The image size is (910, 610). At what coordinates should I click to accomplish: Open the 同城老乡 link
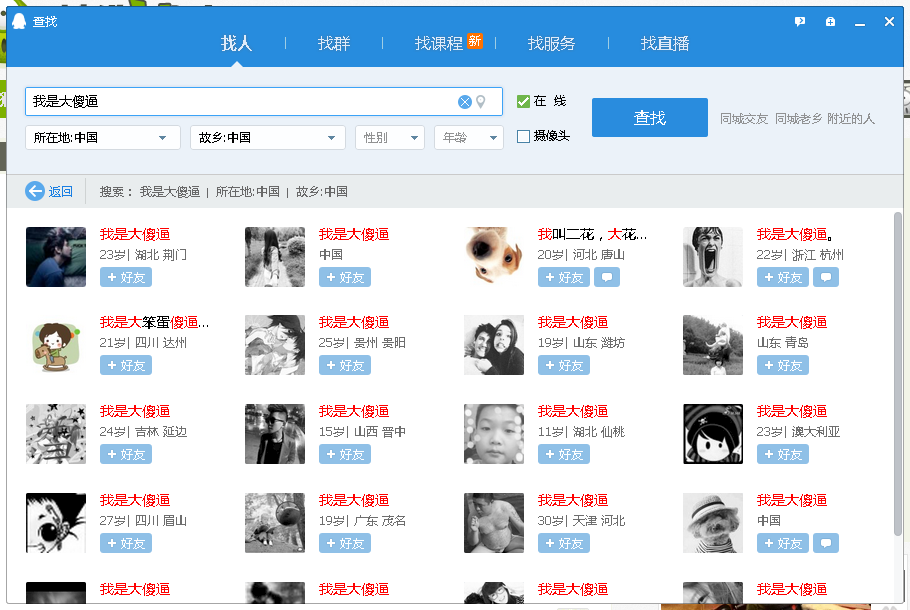coord(799,119)
